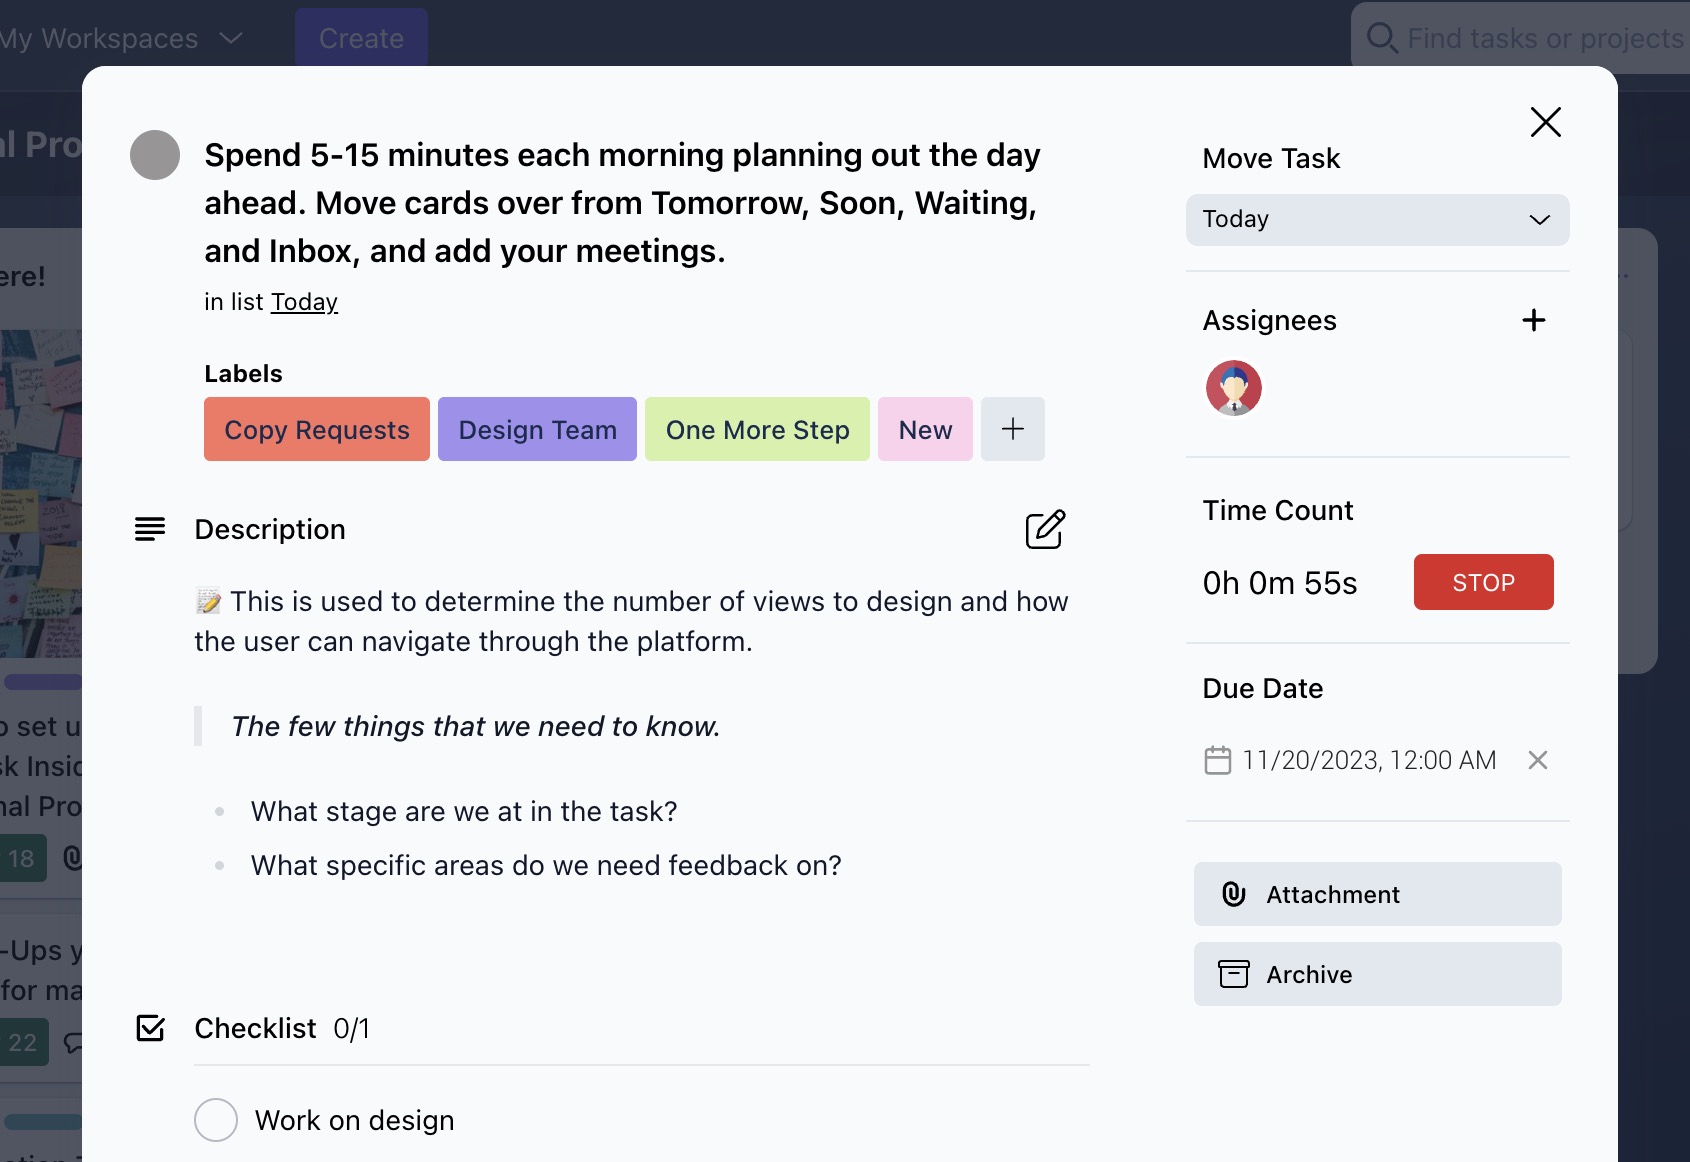Image resolution: width=1690 pixels, height=1162 pixels.
Task: Click the checklist checkmark icon
Action: pyautogui.click(x=150, y=1027)
